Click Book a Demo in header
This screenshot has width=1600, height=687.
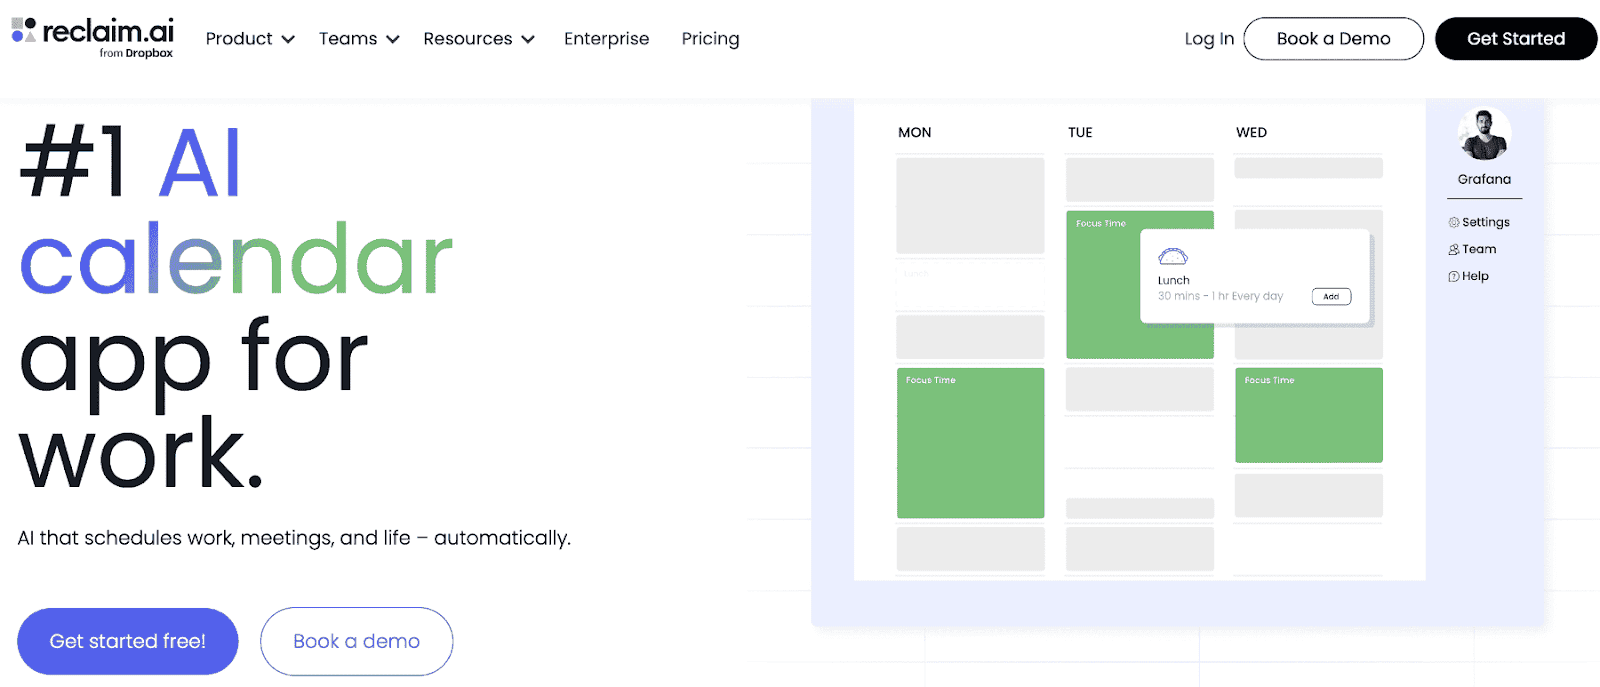point(1333,39)
